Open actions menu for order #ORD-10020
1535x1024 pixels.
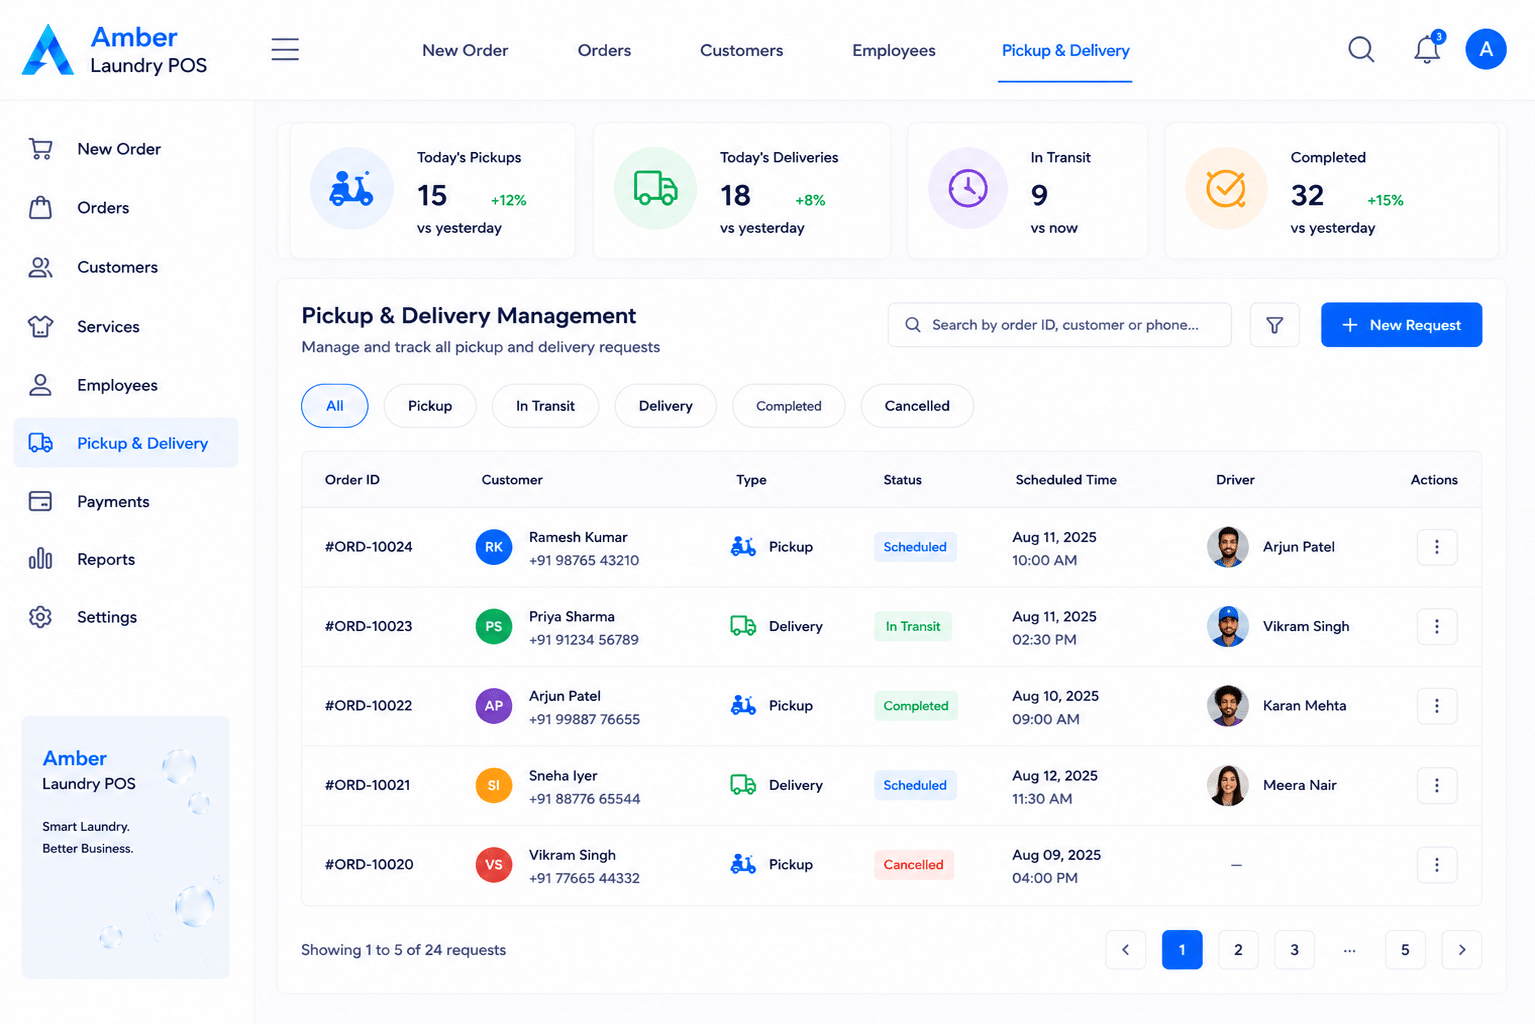pyautogui.click(x=1437, y=865)
